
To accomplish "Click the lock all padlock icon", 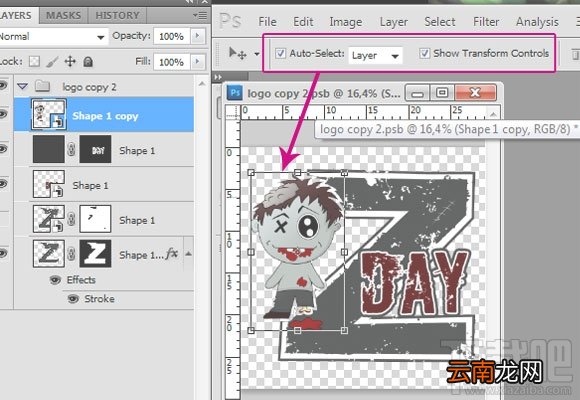I will tap(88, 61).
